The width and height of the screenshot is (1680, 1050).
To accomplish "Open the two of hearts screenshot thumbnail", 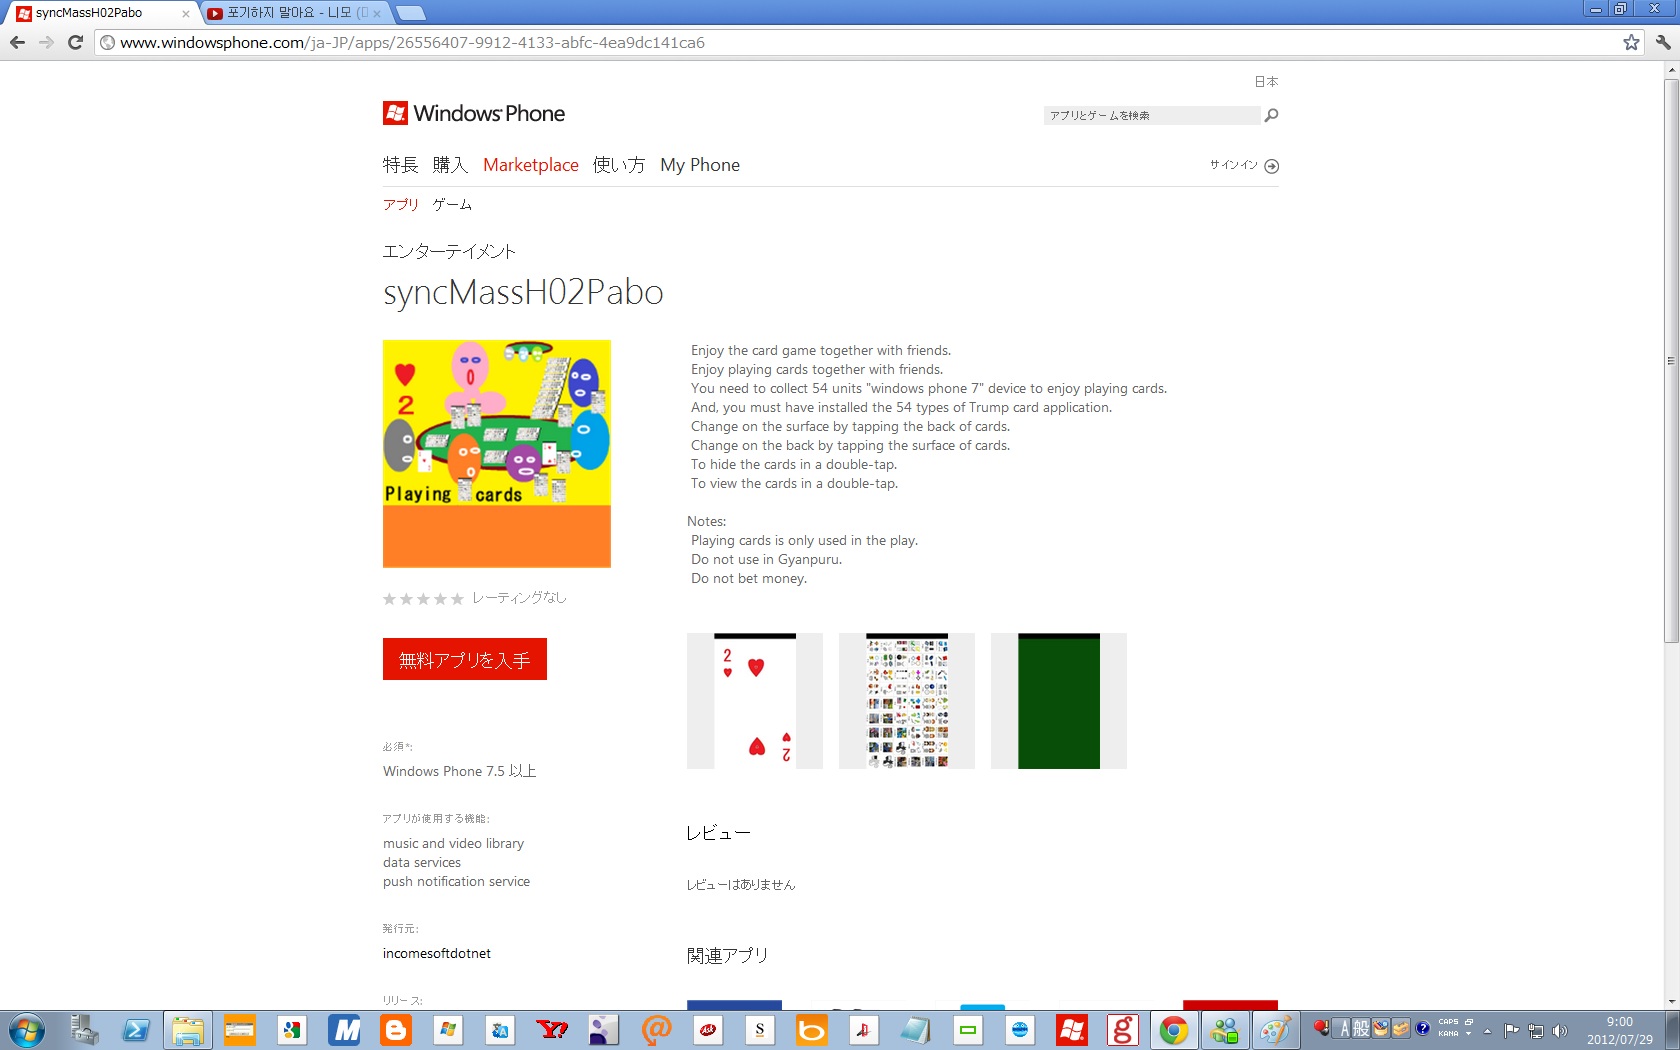I will pyautogui.click(x=755, y=701).
